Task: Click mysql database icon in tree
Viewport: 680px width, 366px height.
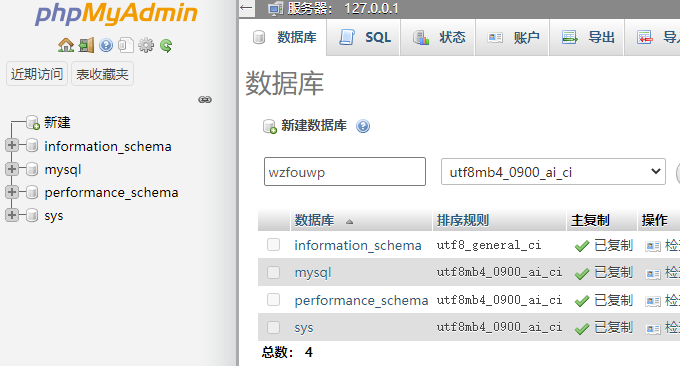Action: pyautogui.click(x=32, y=169)
